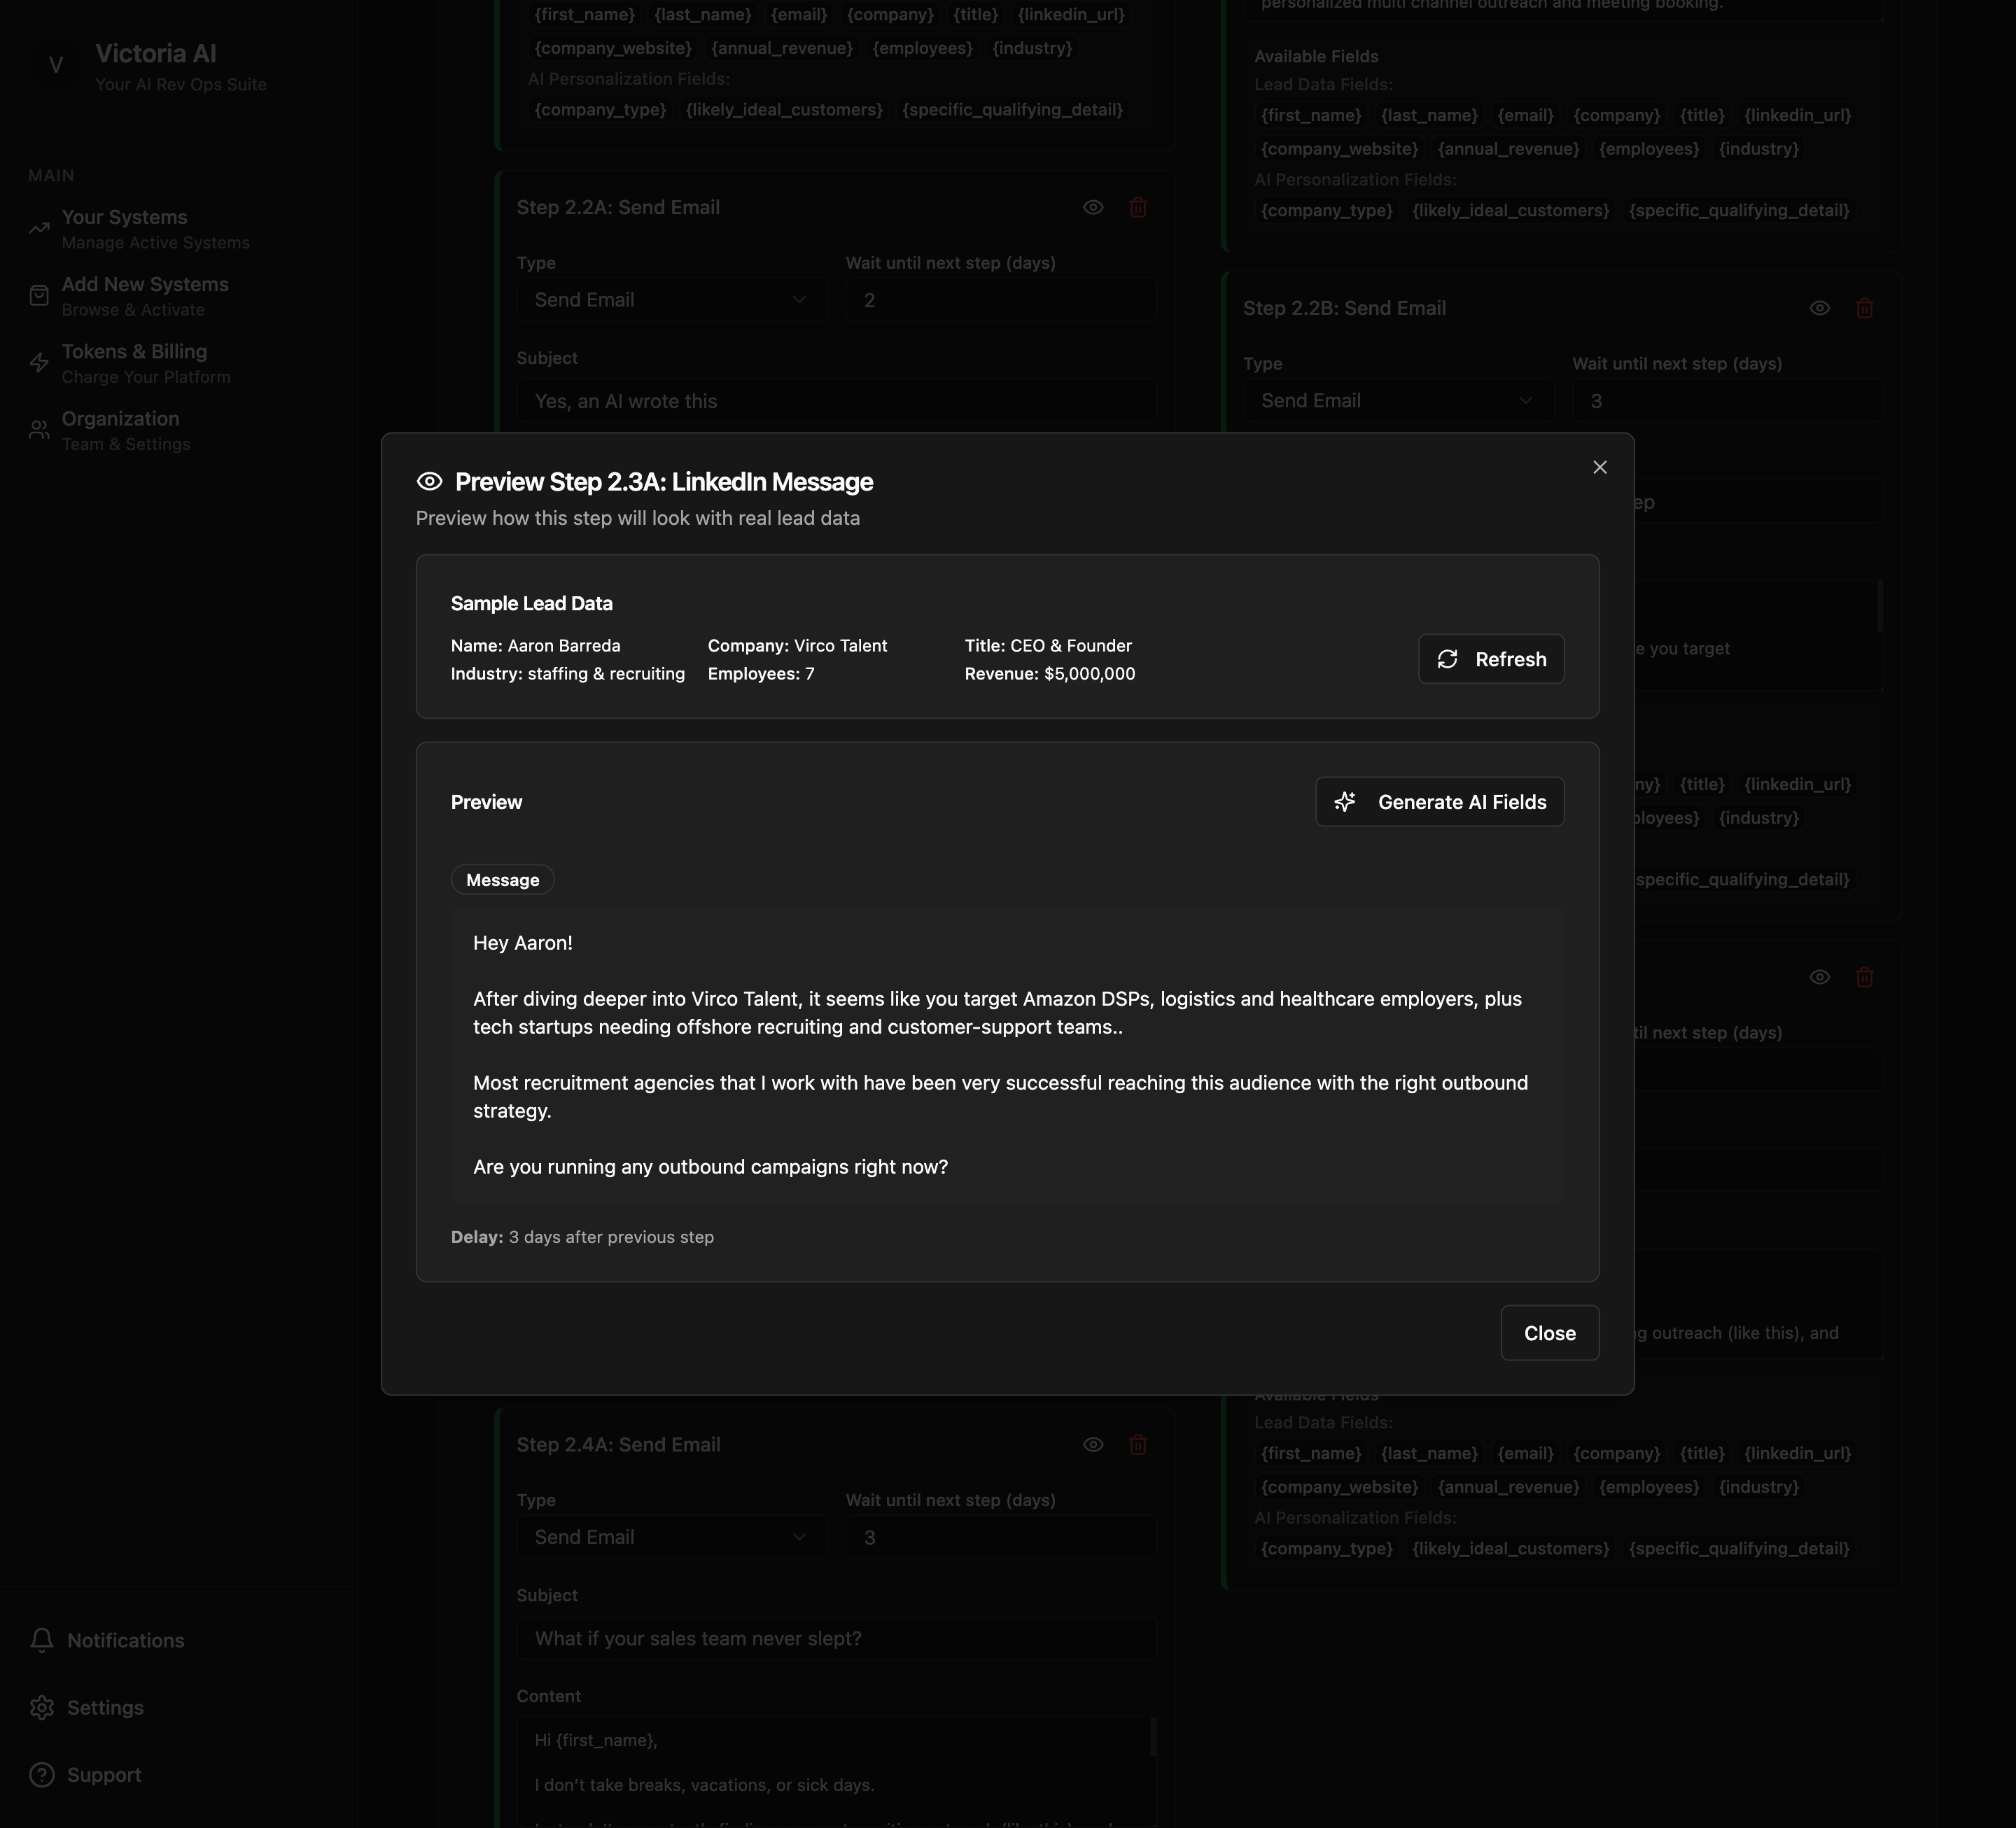Image resolution: width=2016 pixels, height=1828 pixels.
Task: Toggle preview eye for Step 2.2B Send Email
Action: coord(1819,308)
